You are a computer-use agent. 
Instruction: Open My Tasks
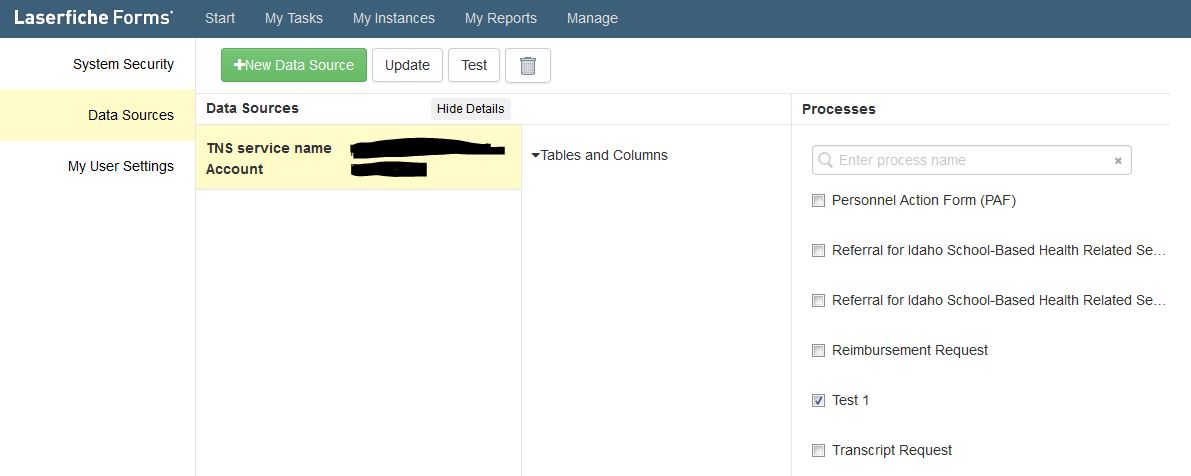tap(293, 18)
